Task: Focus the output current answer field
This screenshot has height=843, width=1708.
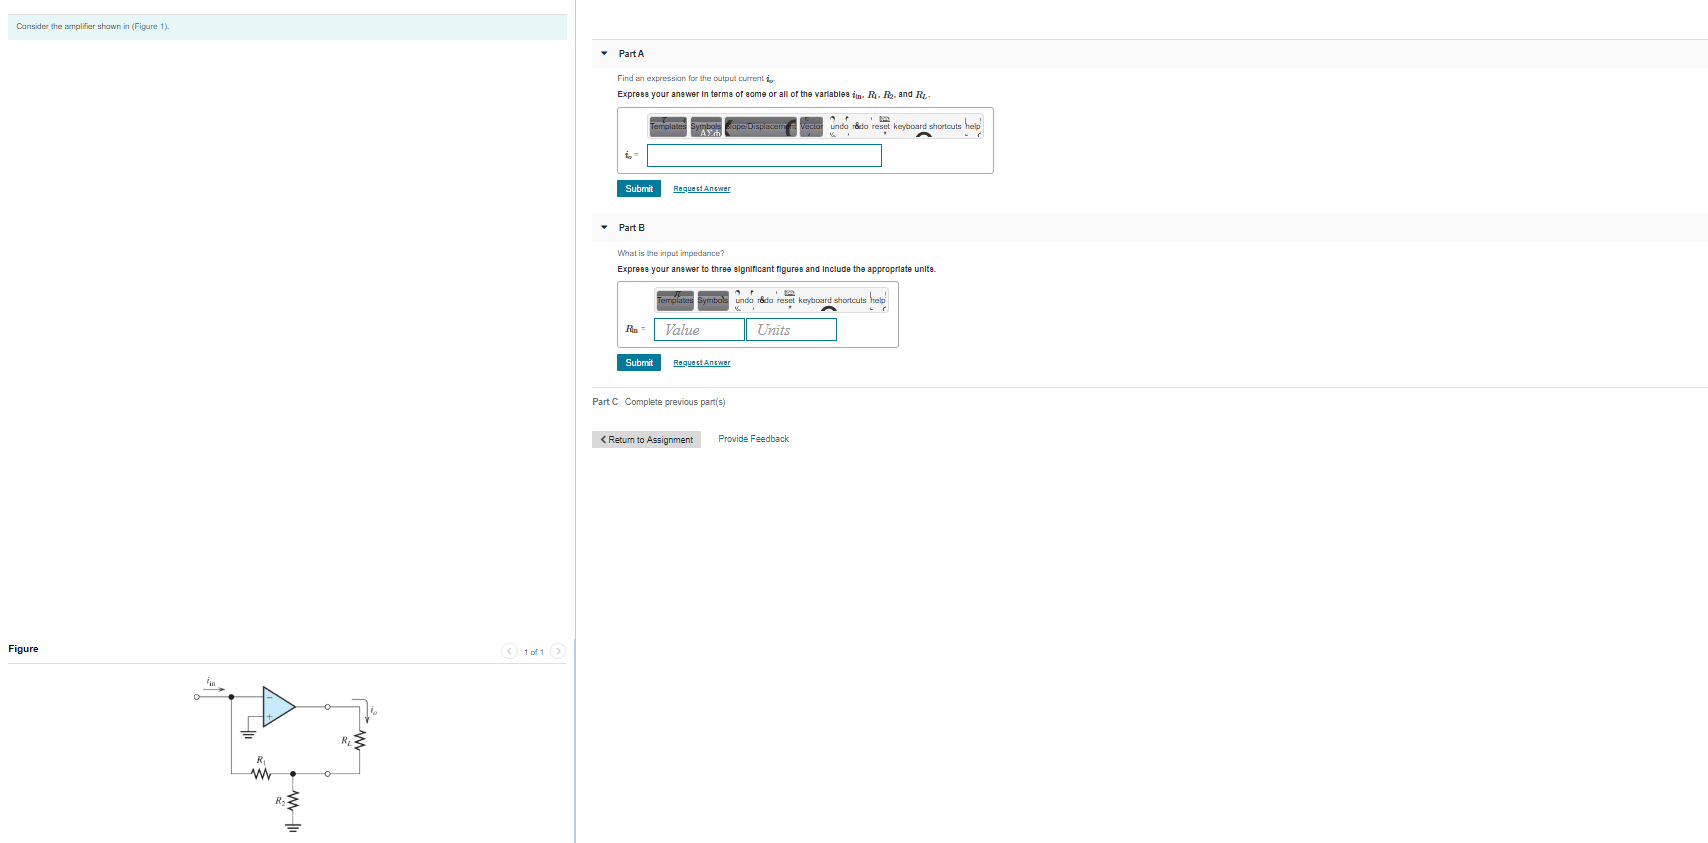Action: (x=764, y=156)
